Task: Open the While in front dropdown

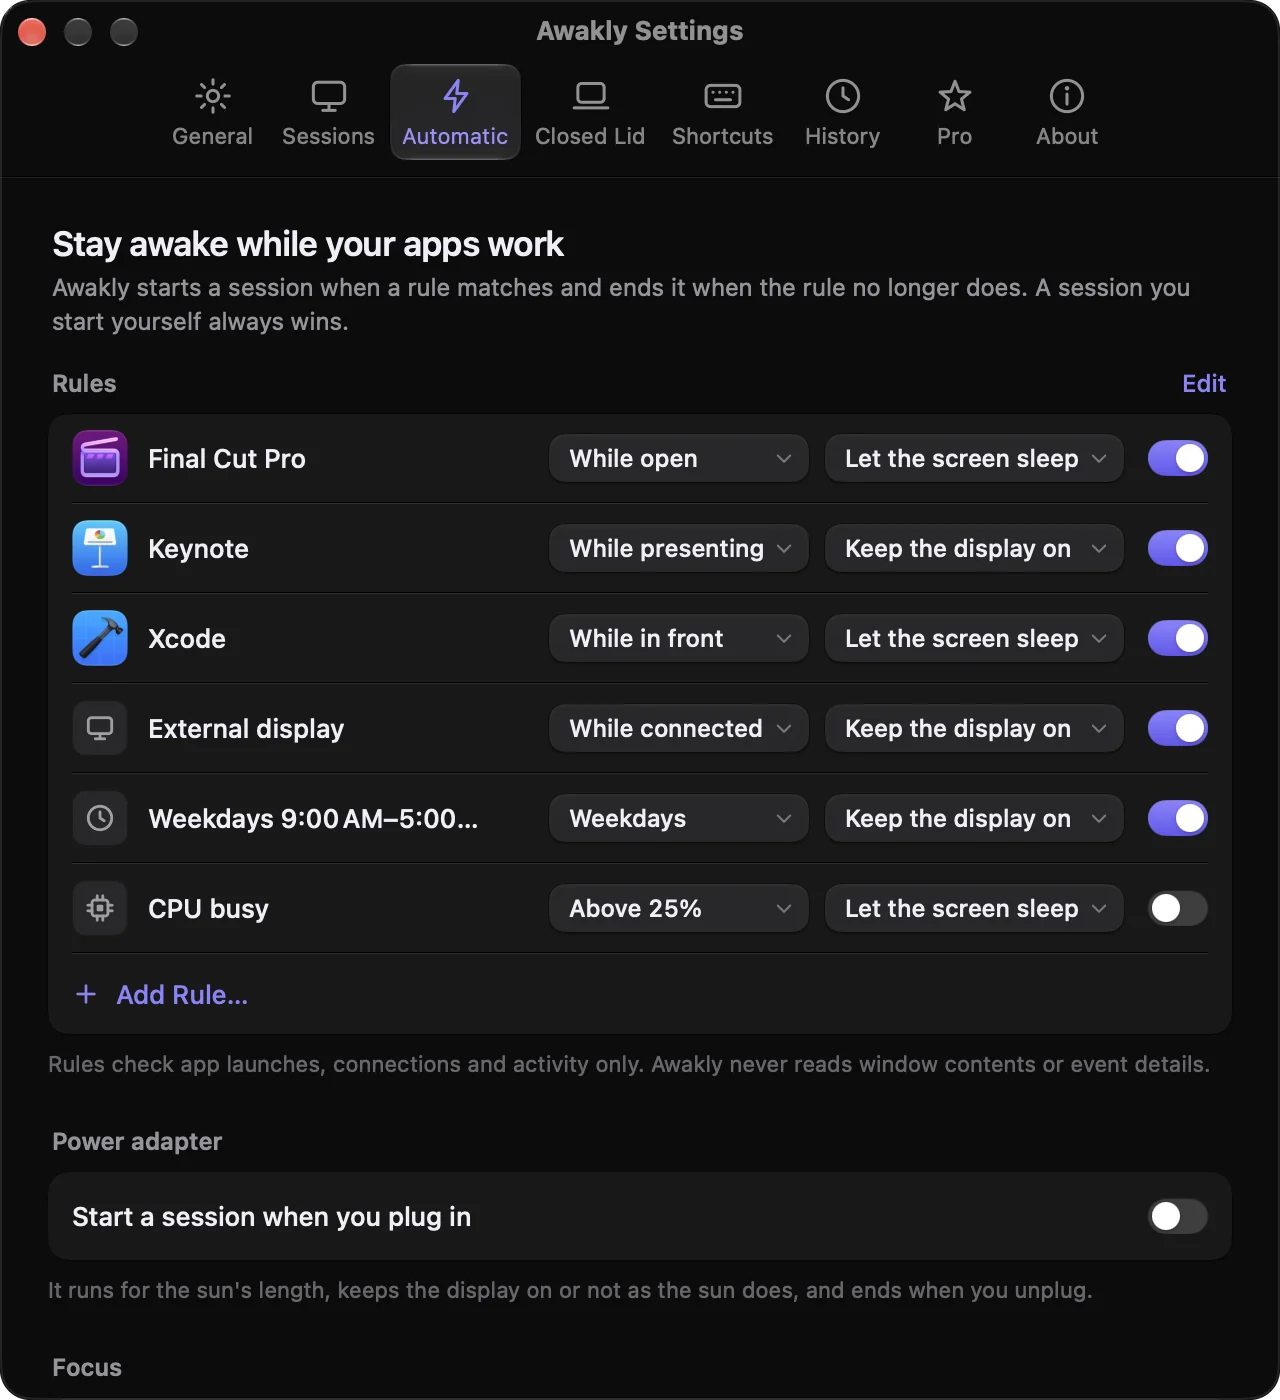Action: pyautogui.click(x=678, y=638)
